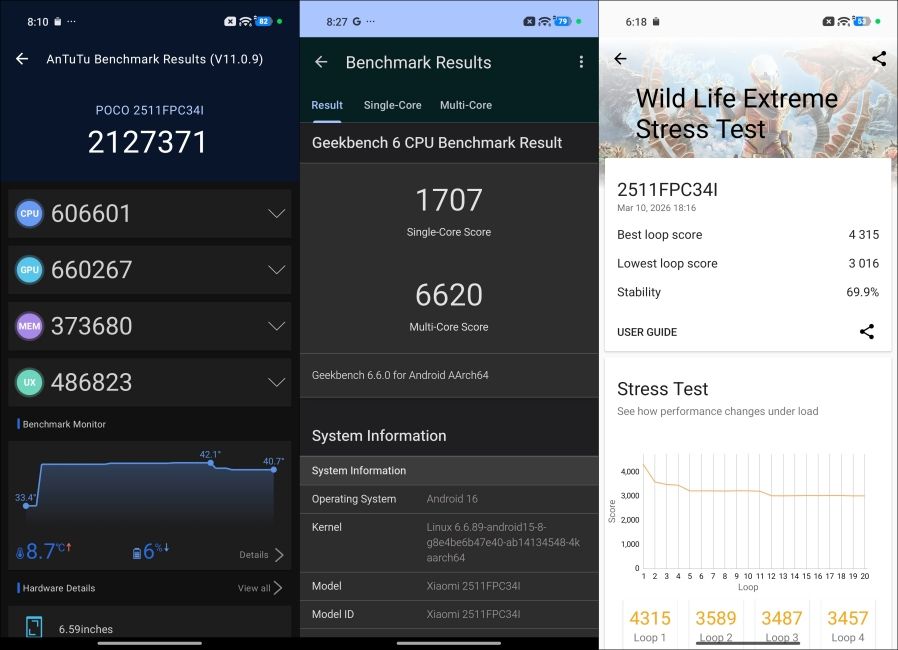
Task: Tap the battery drain indicator showing 6%
Action: (150, 550)
